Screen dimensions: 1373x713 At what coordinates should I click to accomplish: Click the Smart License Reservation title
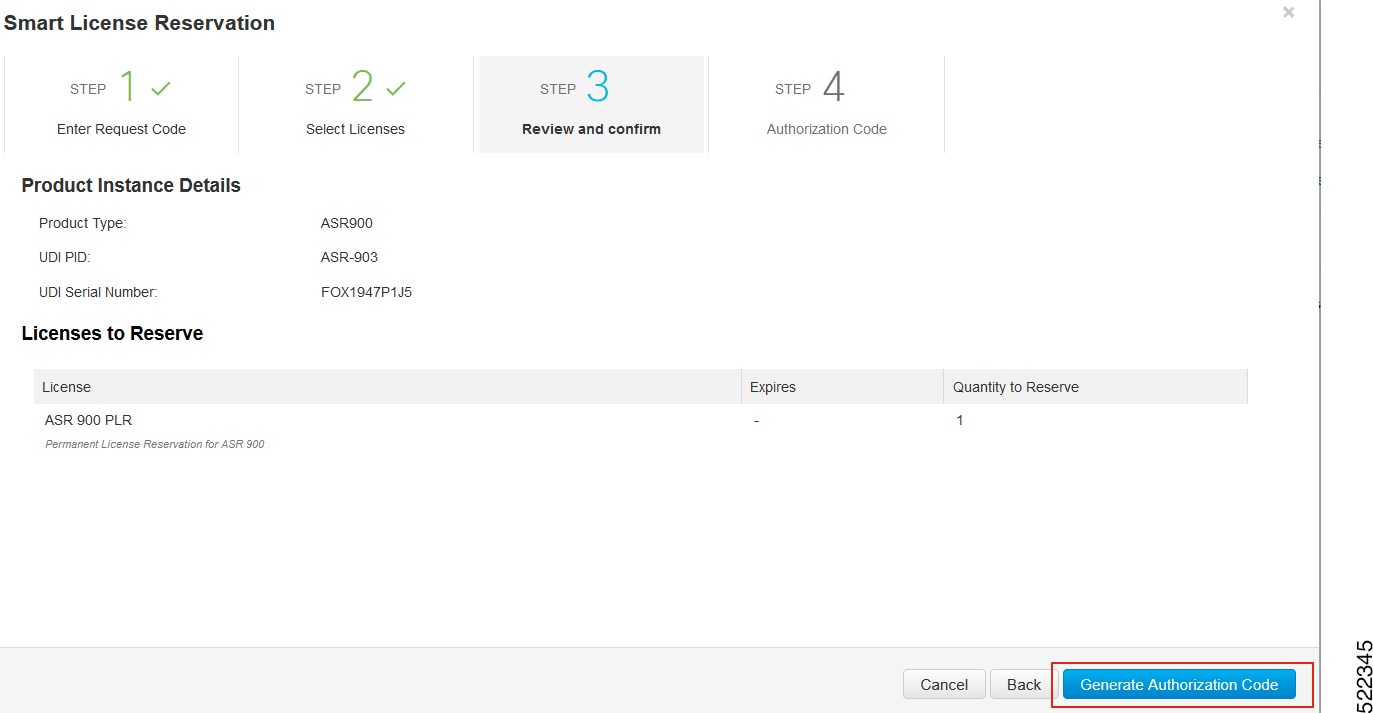pyautogui.click(x=139, y=22)
